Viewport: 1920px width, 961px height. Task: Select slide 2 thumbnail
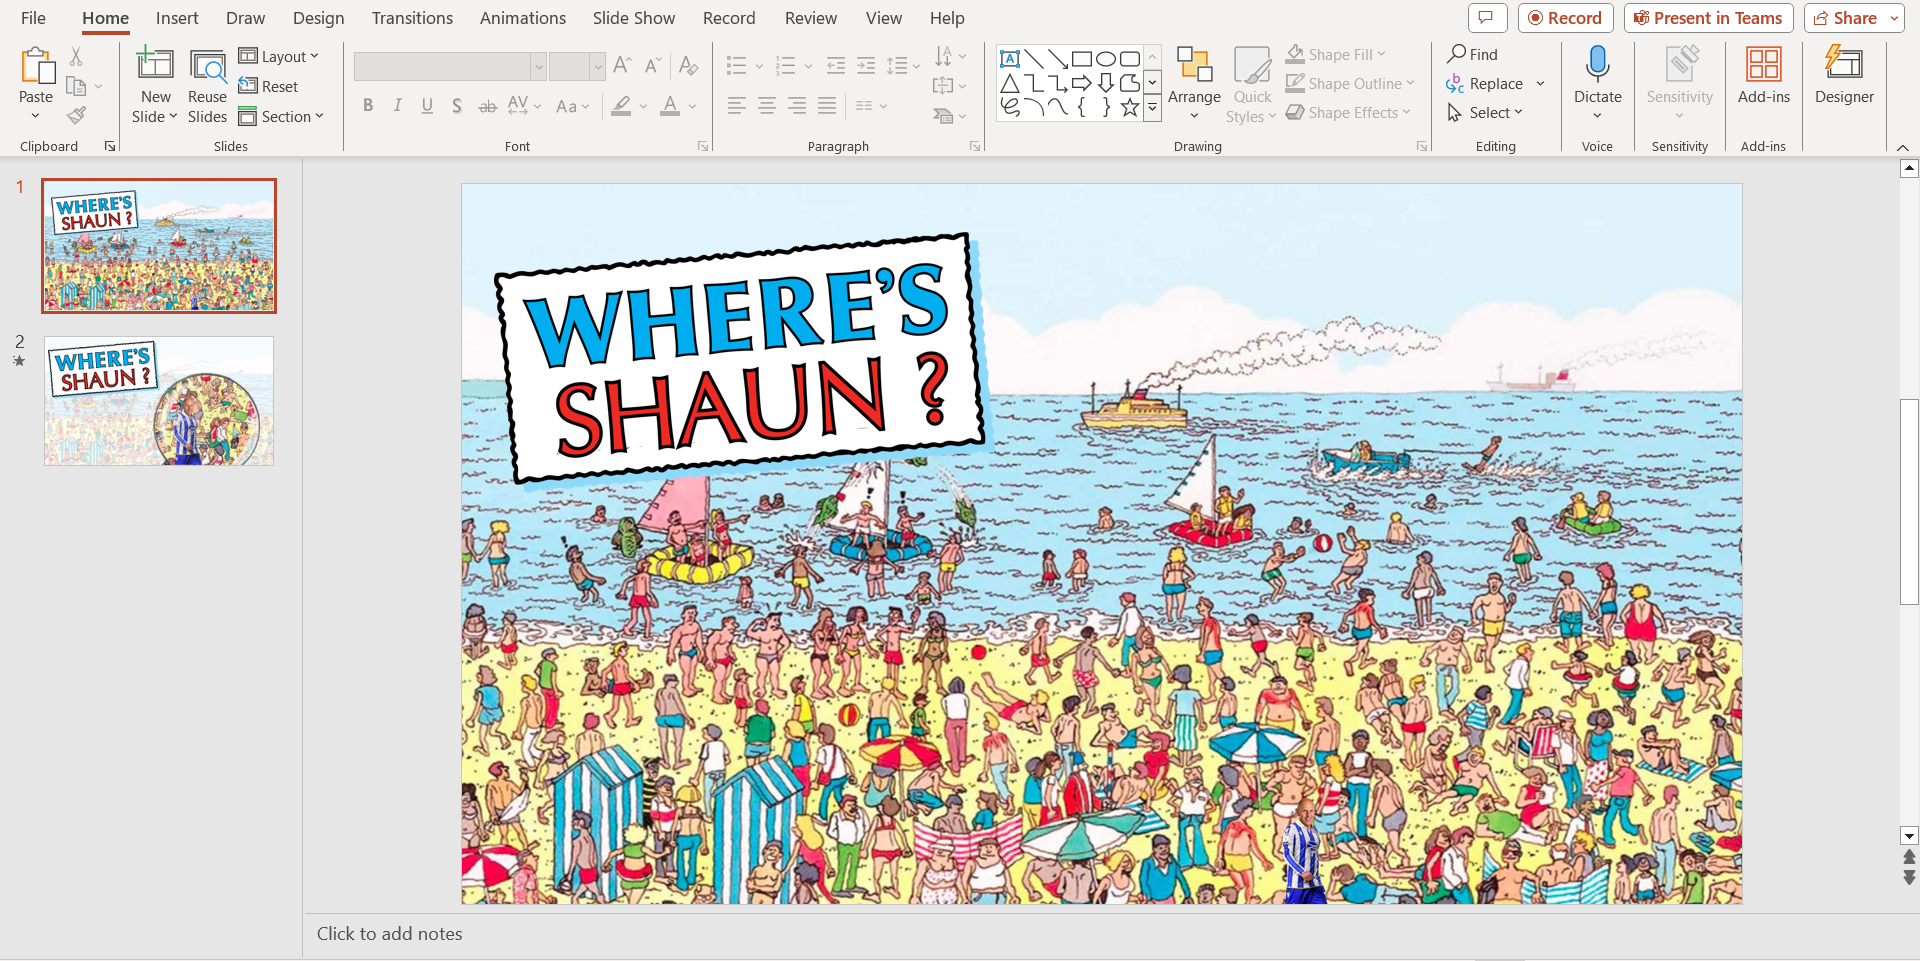pos(159,401)
